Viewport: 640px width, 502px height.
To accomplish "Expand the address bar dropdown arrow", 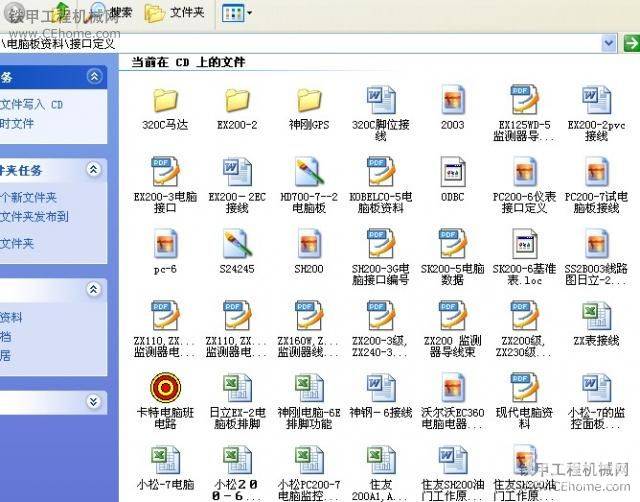I will click(609, 43).
